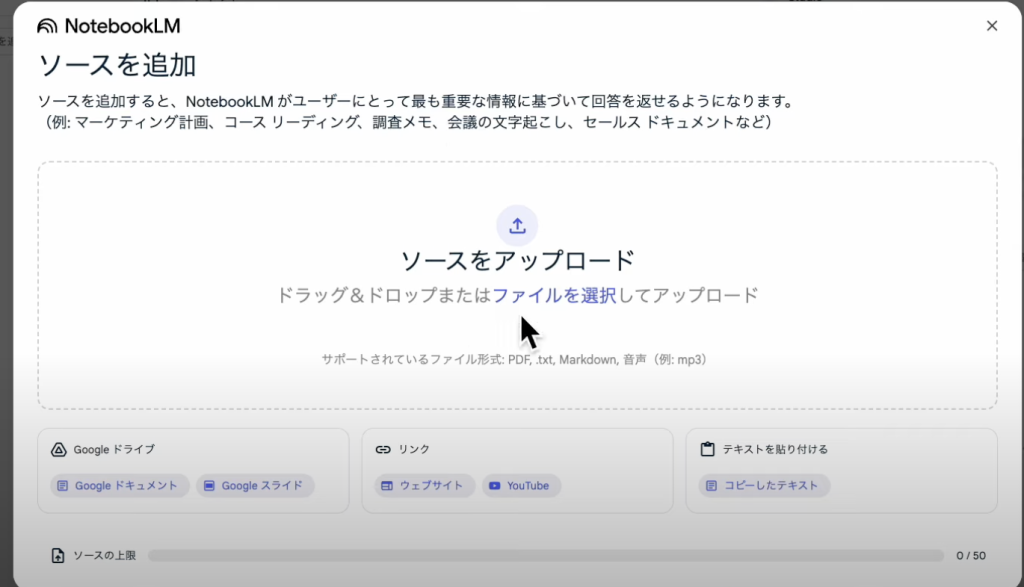Click the ソースを追加 dialog title
This screenshot has height=587, width=1024.
118,65
